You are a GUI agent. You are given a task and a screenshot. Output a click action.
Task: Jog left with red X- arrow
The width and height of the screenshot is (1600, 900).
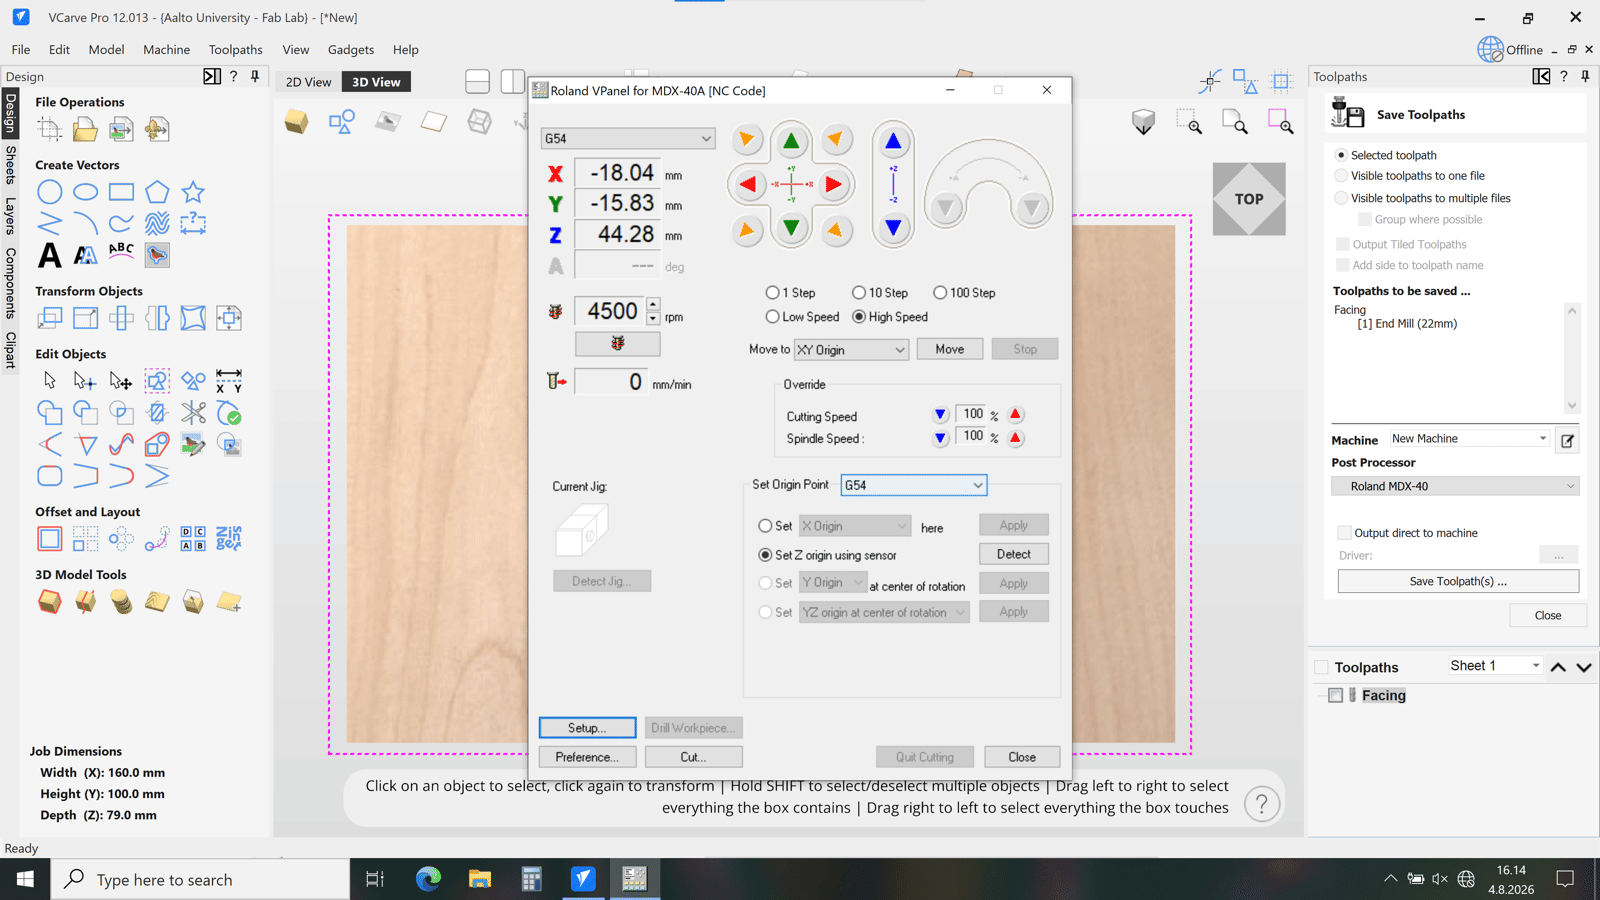pos(748,185)
